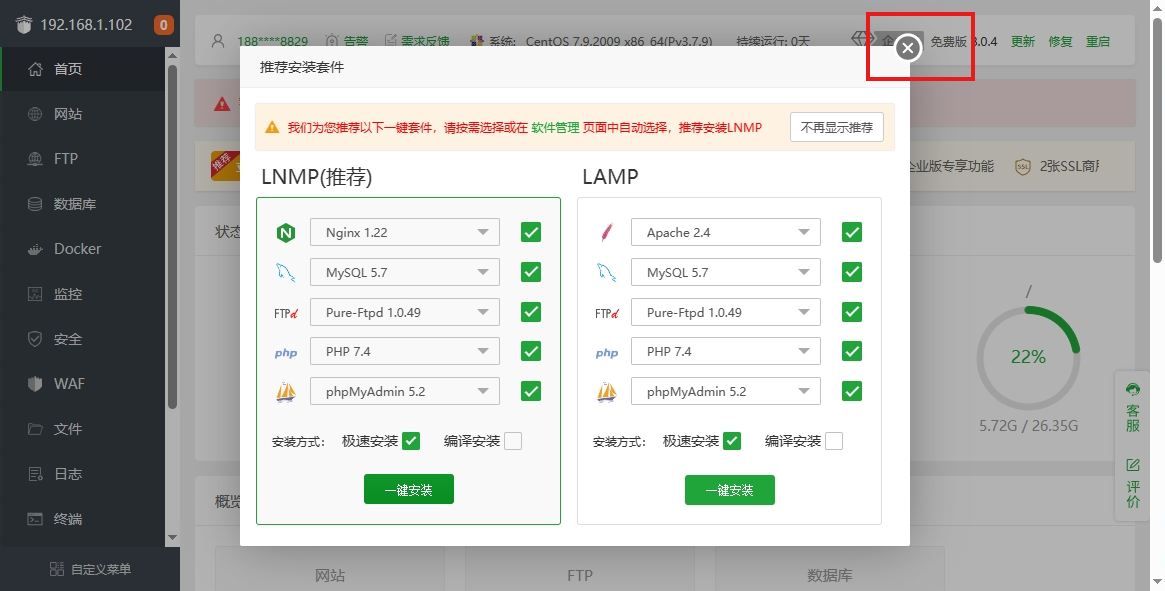Click the PHP logo icon in LNMP
The width and height of the screenshot is (1165, 591).
(x=285, y=353)
